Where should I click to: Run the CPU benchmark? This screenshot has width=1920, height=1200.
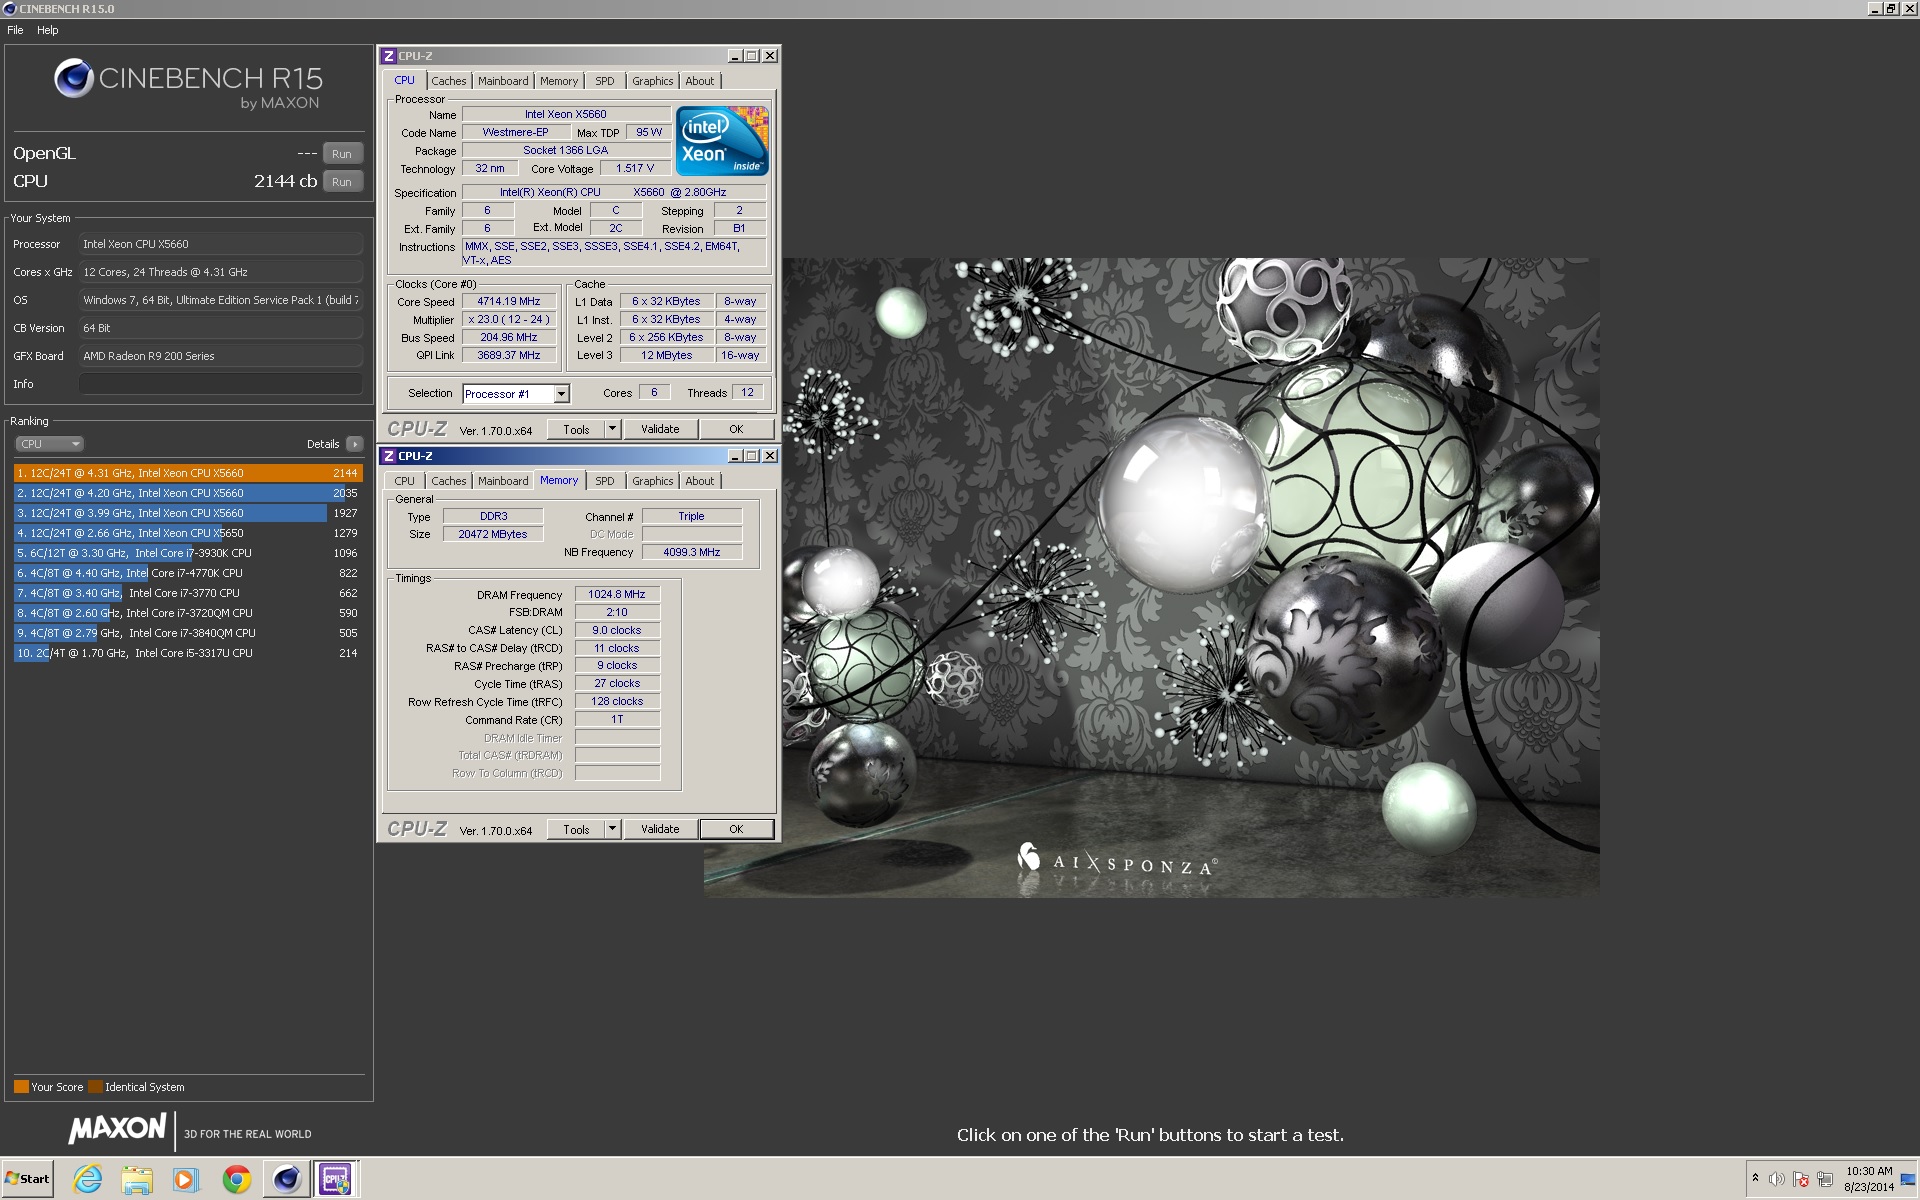coord(342,181)
